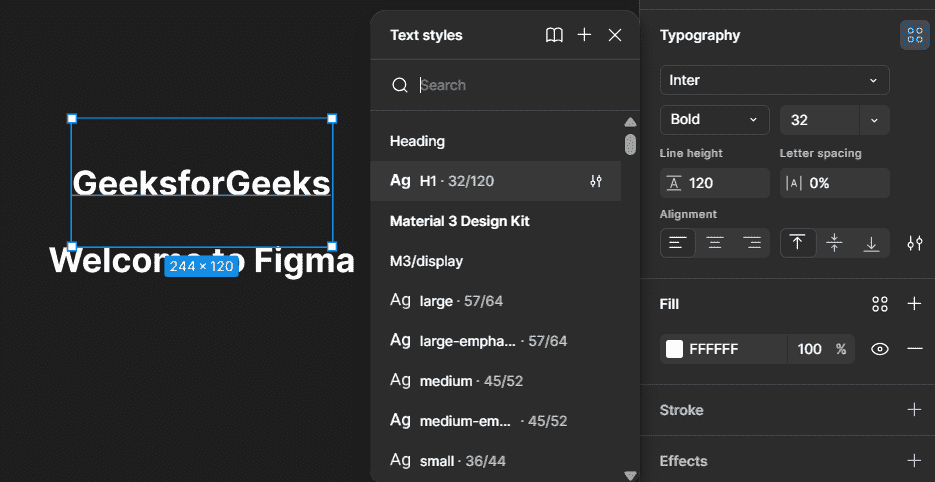Click the Welcome to Figma text
Viewport: 935px width, 482px height.
click(202, 261)
